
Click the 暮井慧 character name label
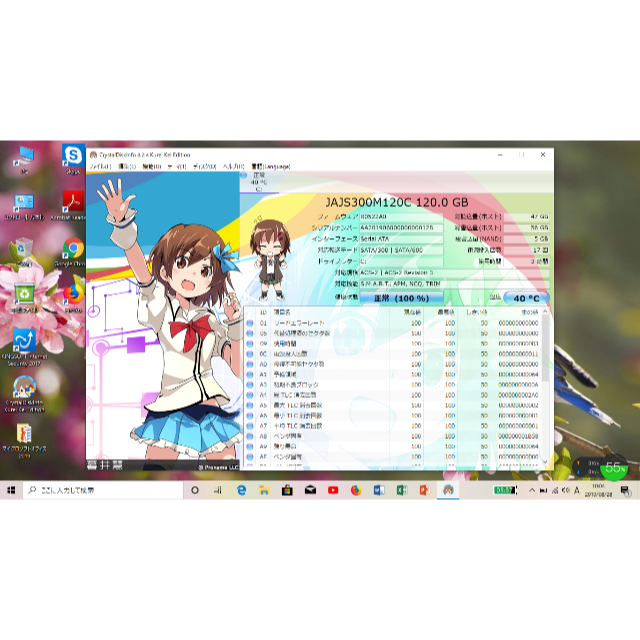click(x=104, y=465)
